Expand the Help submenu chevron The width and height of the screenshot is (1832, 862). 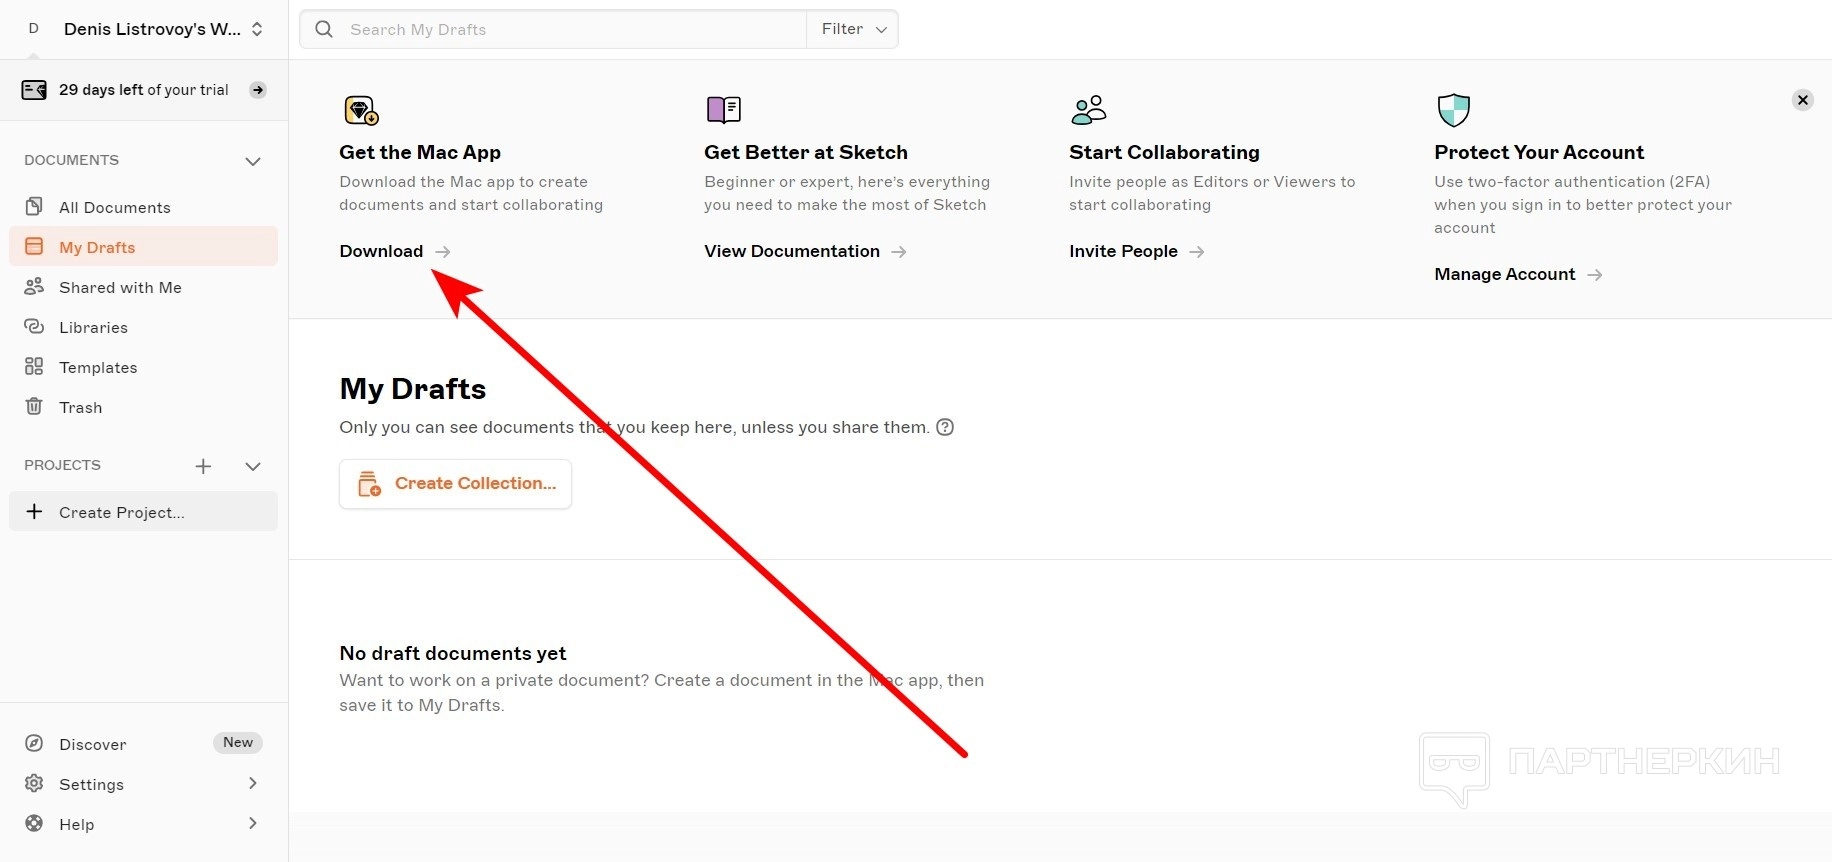[253, 824]
